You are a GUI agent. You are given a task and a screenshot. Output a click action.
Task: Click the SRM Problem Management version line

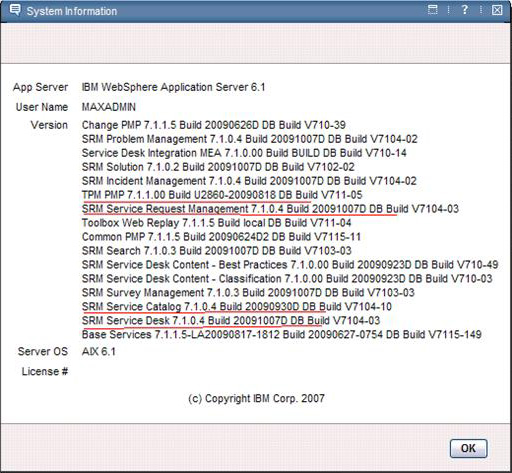[250, 139]
